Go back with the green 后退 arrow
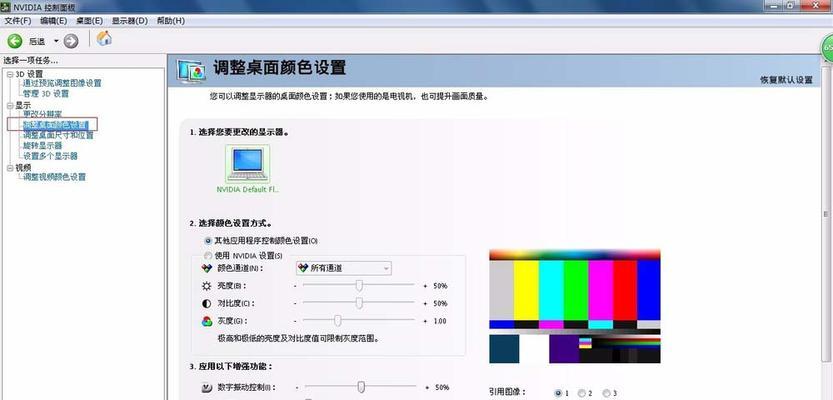This screenshot has width=833, height=400. 14,41
